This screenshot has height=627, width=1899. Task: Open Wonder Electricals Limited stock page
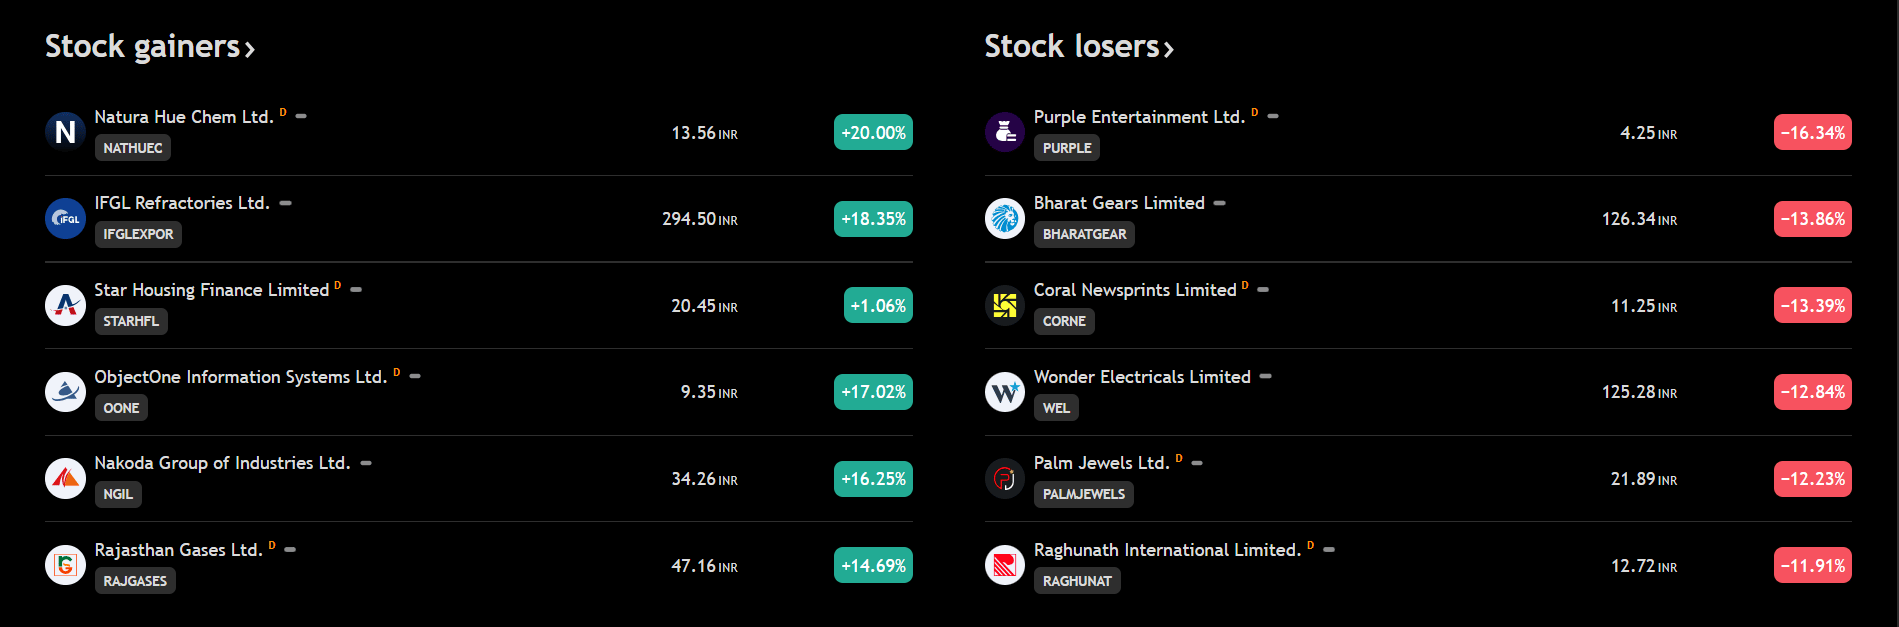coord(1141,377)
